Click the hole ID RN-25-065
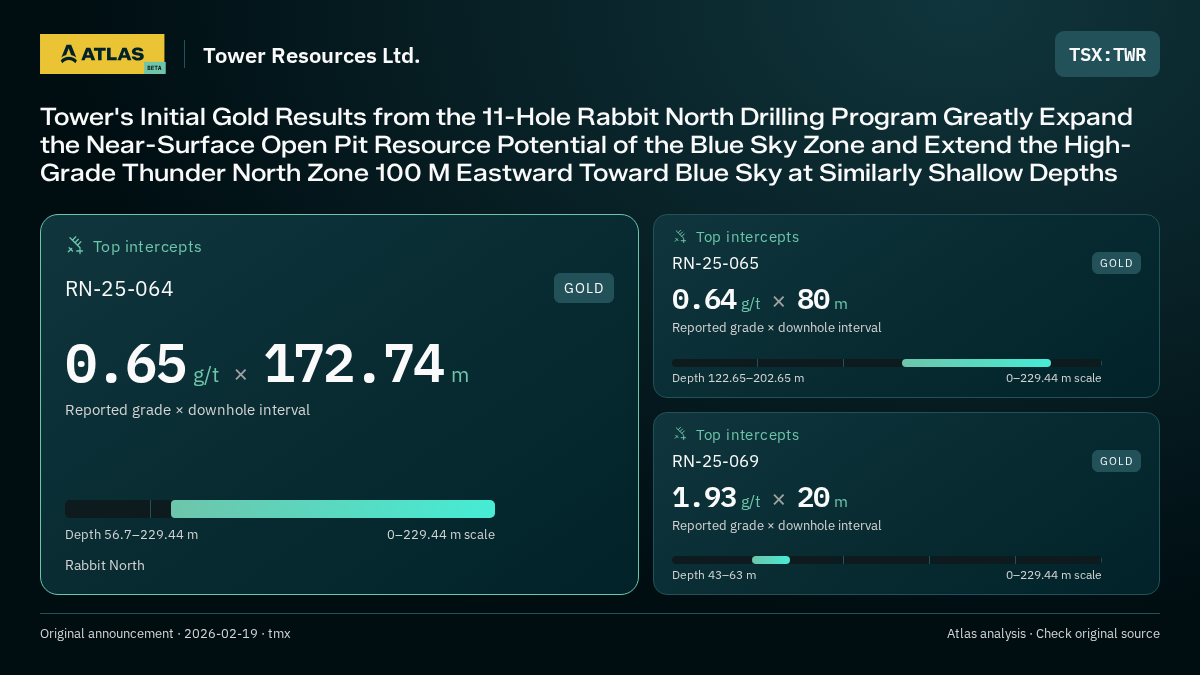 [x=715, y=264]
